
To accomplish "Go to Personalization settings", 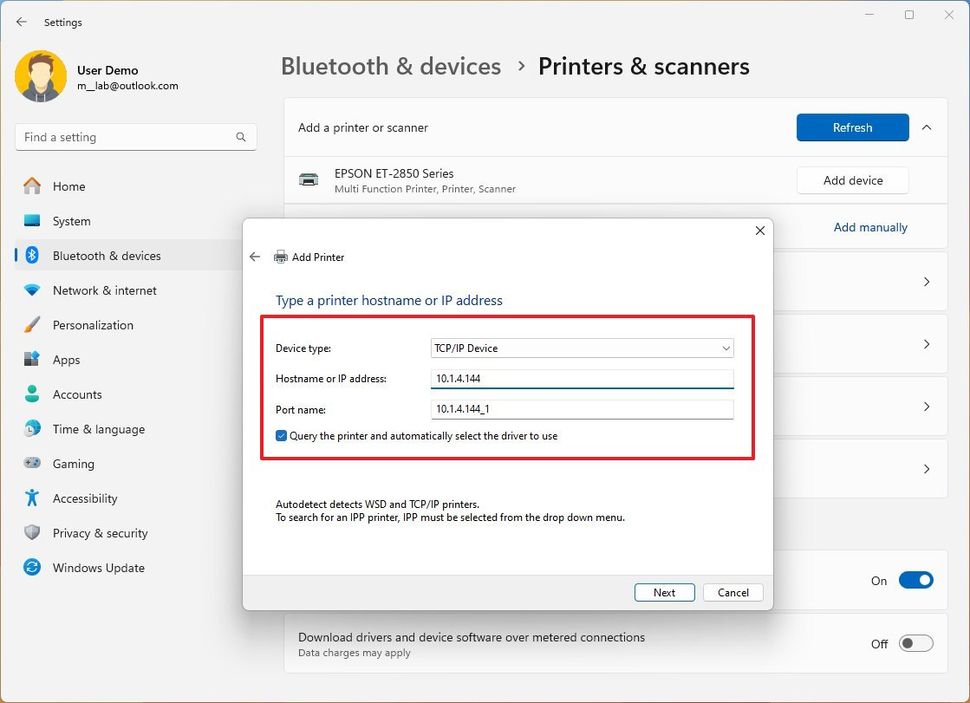I will (x=93, y=325).
